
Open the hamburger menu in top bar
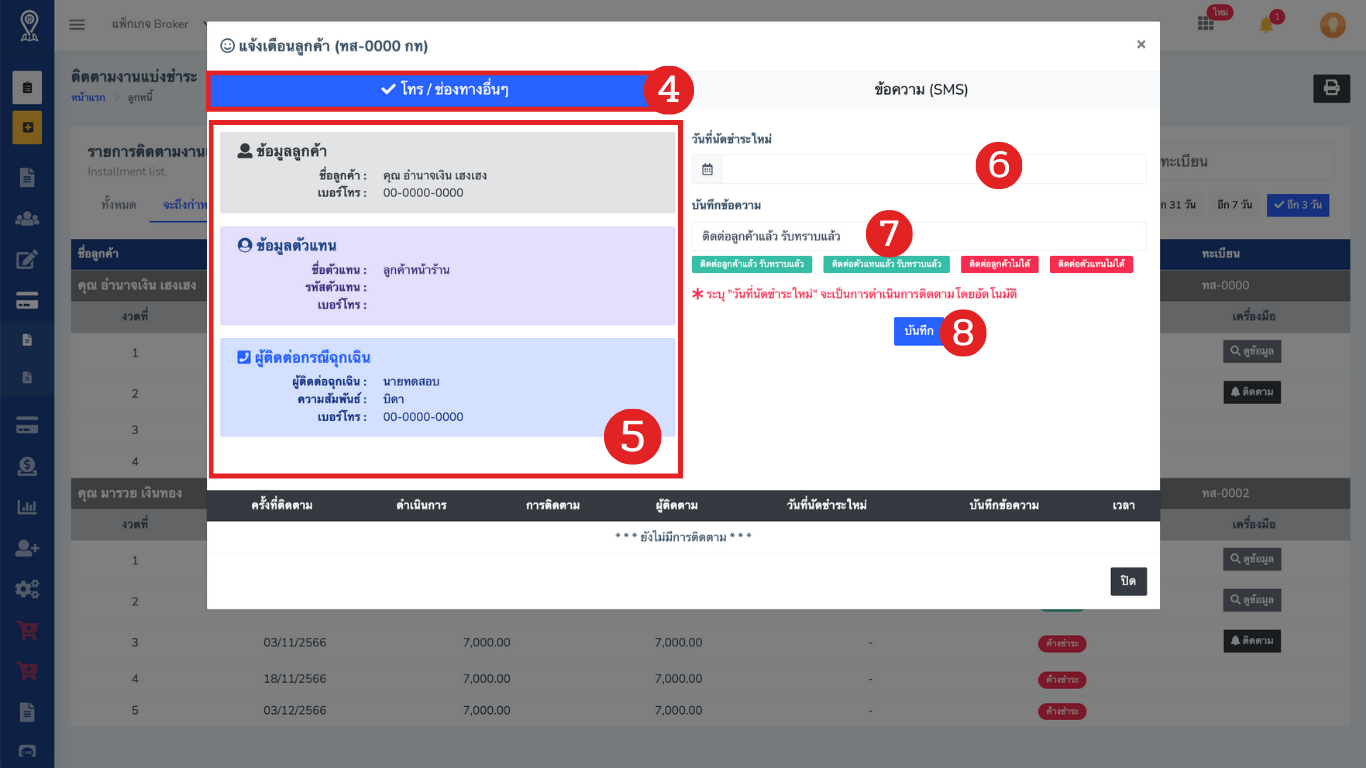(x=77, y=25)
